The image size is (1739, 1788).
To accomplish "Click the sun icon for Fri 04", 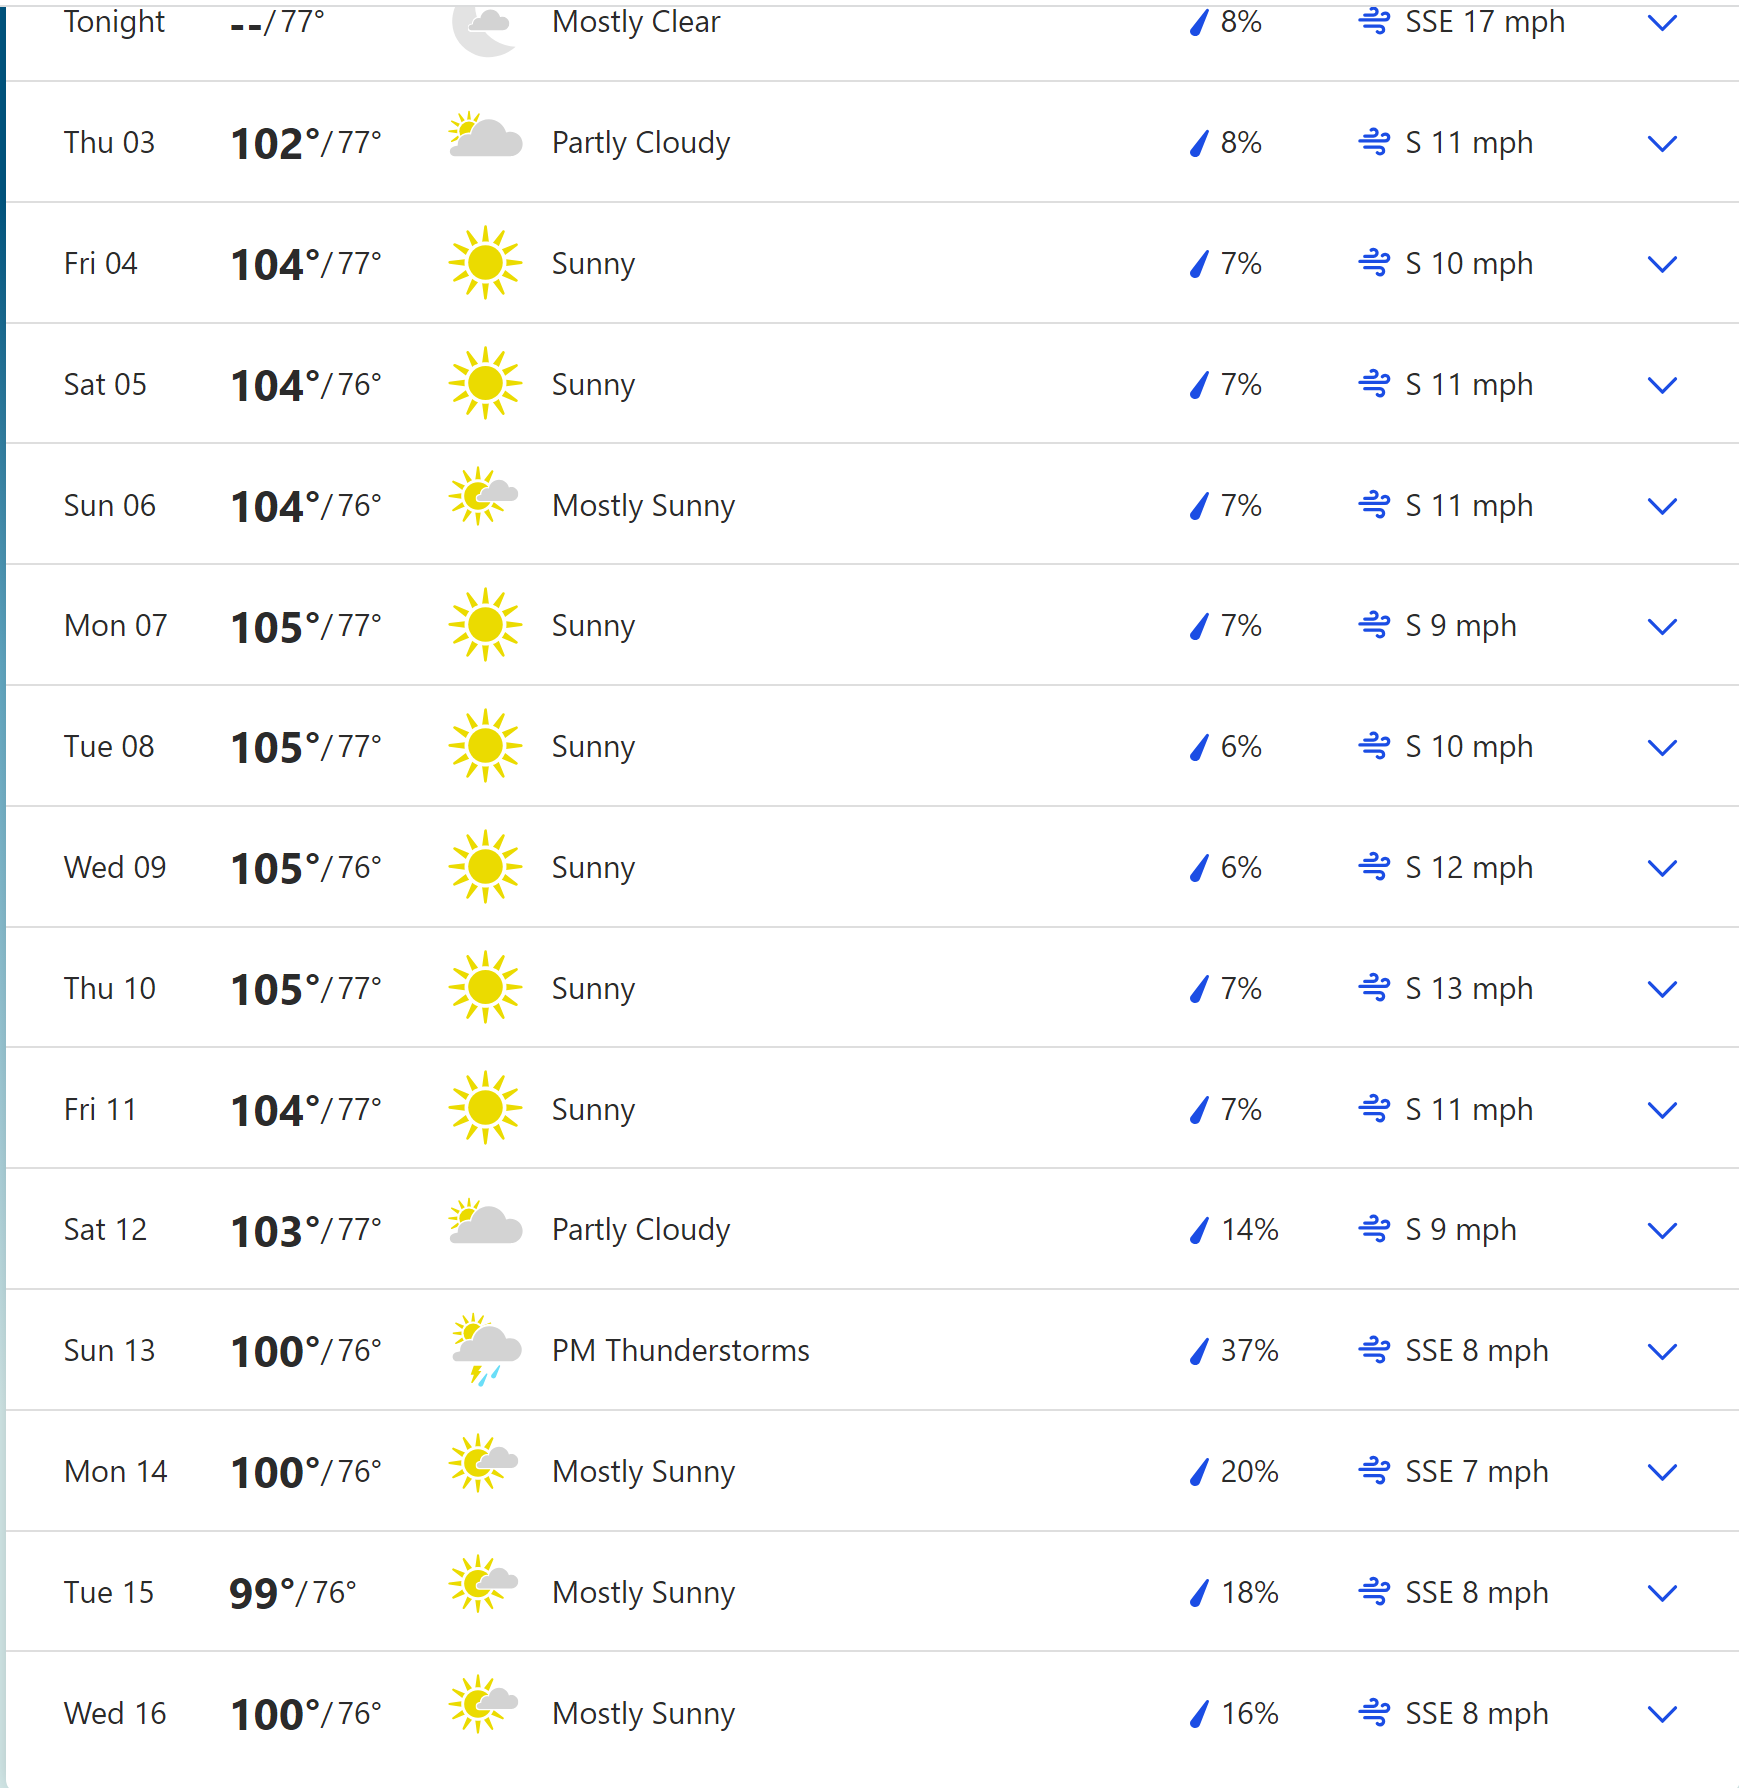I will [x=485, y=262].
